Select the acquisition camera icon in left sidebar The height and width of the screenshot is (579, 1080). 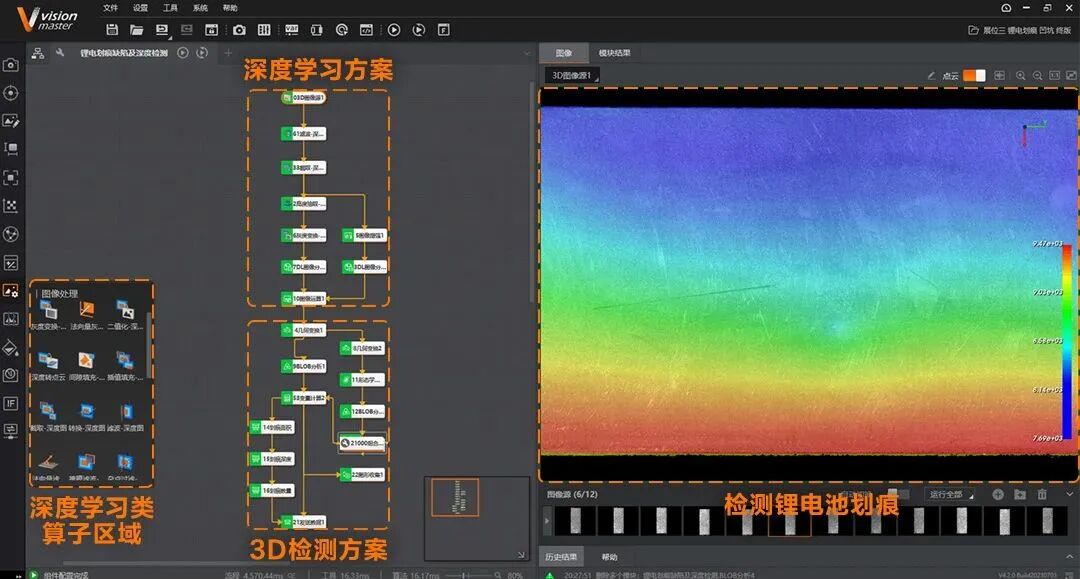tap(10, 65)
